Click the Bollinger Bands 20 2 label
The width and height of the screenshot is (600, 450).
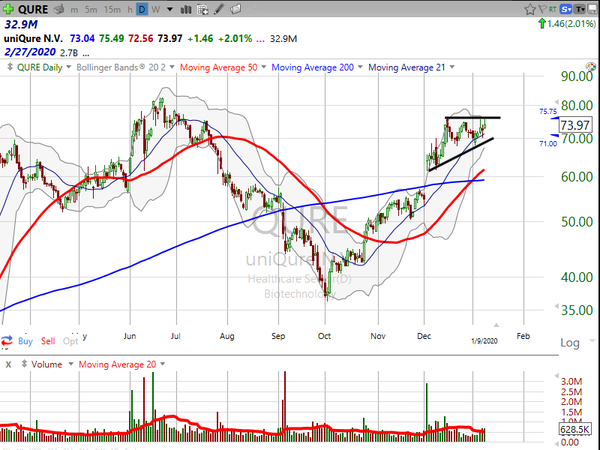[x=121, y=67]
